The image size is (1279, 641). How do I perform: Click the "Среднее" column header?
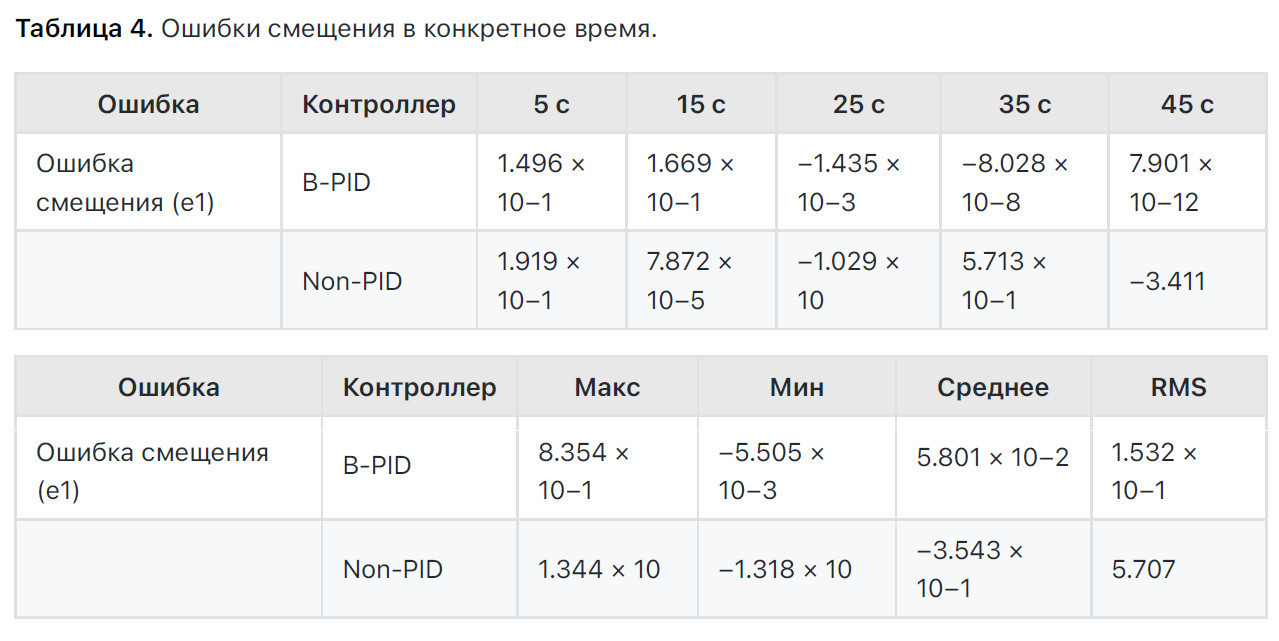(993, 387)
